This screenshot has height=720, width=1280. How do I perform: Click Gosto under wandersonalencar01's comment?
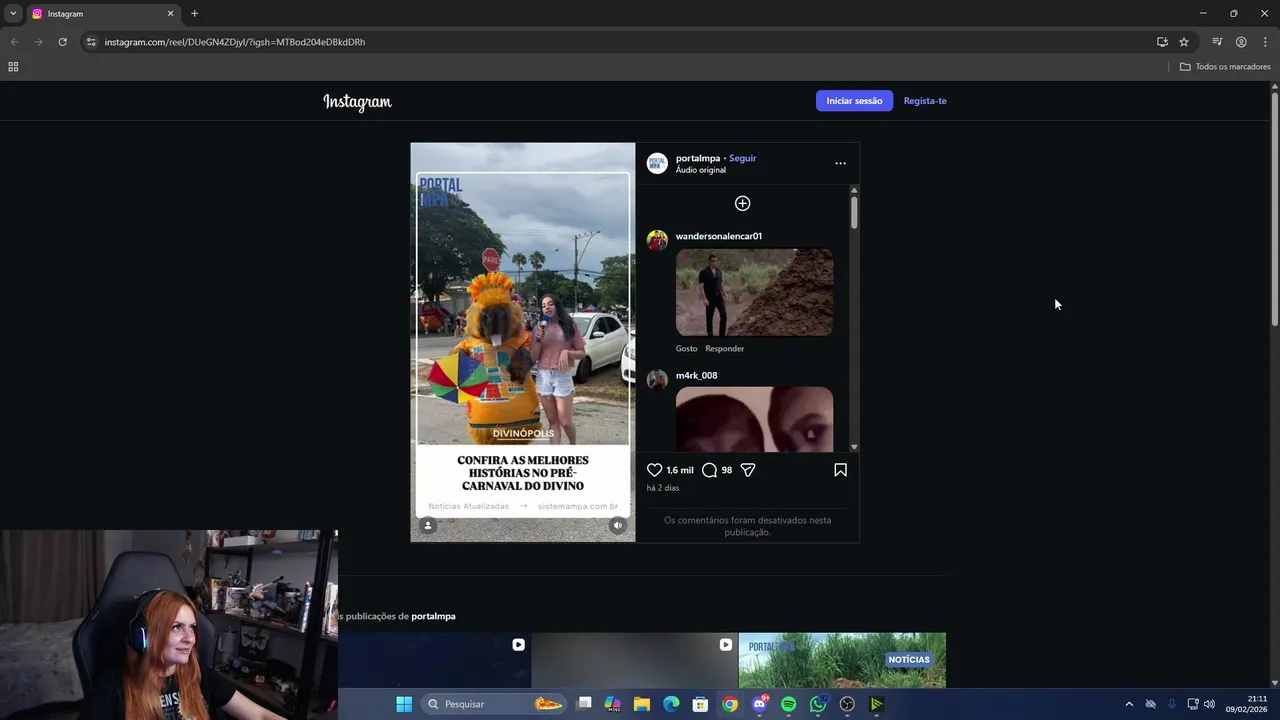(x=686, y=349)
